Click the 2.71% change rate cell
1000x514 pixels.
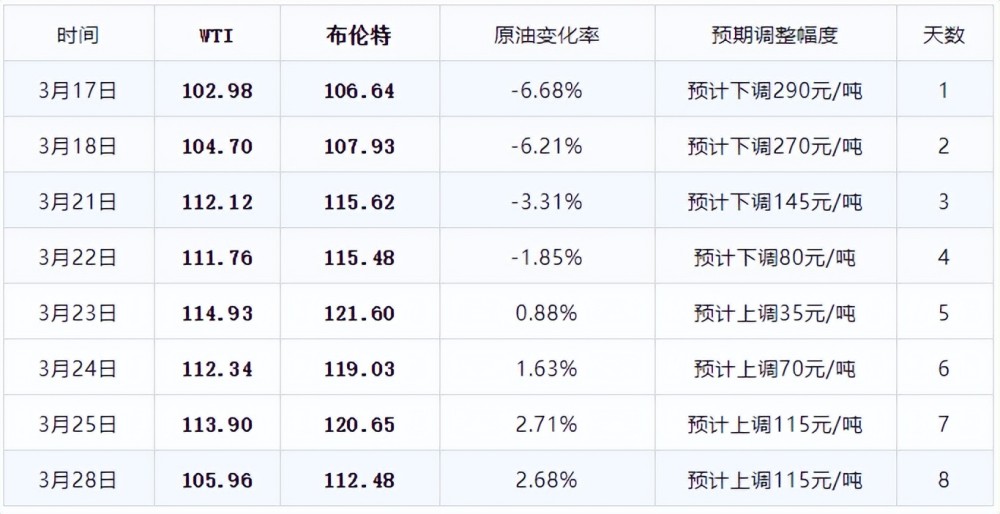[x=547, y=425]
